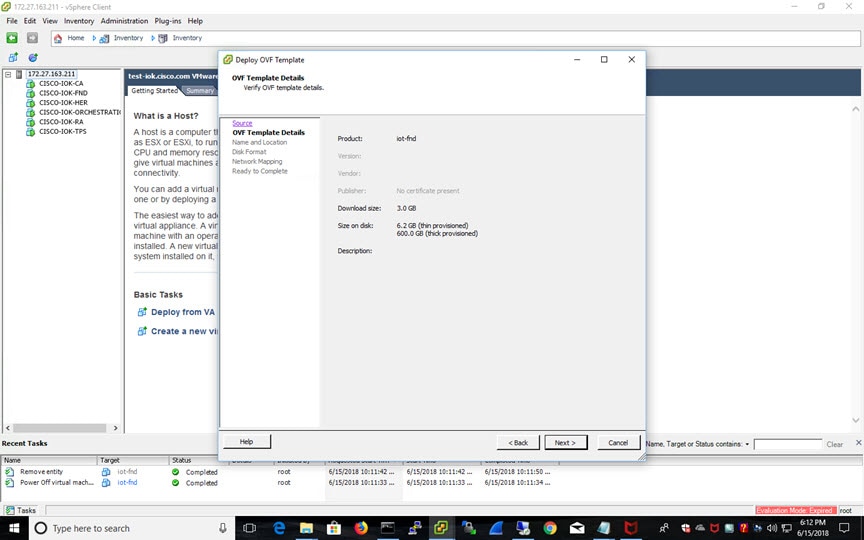The image size is (864, 540).
Task: Open Mail app from taskbar
Action: [576, 528]
